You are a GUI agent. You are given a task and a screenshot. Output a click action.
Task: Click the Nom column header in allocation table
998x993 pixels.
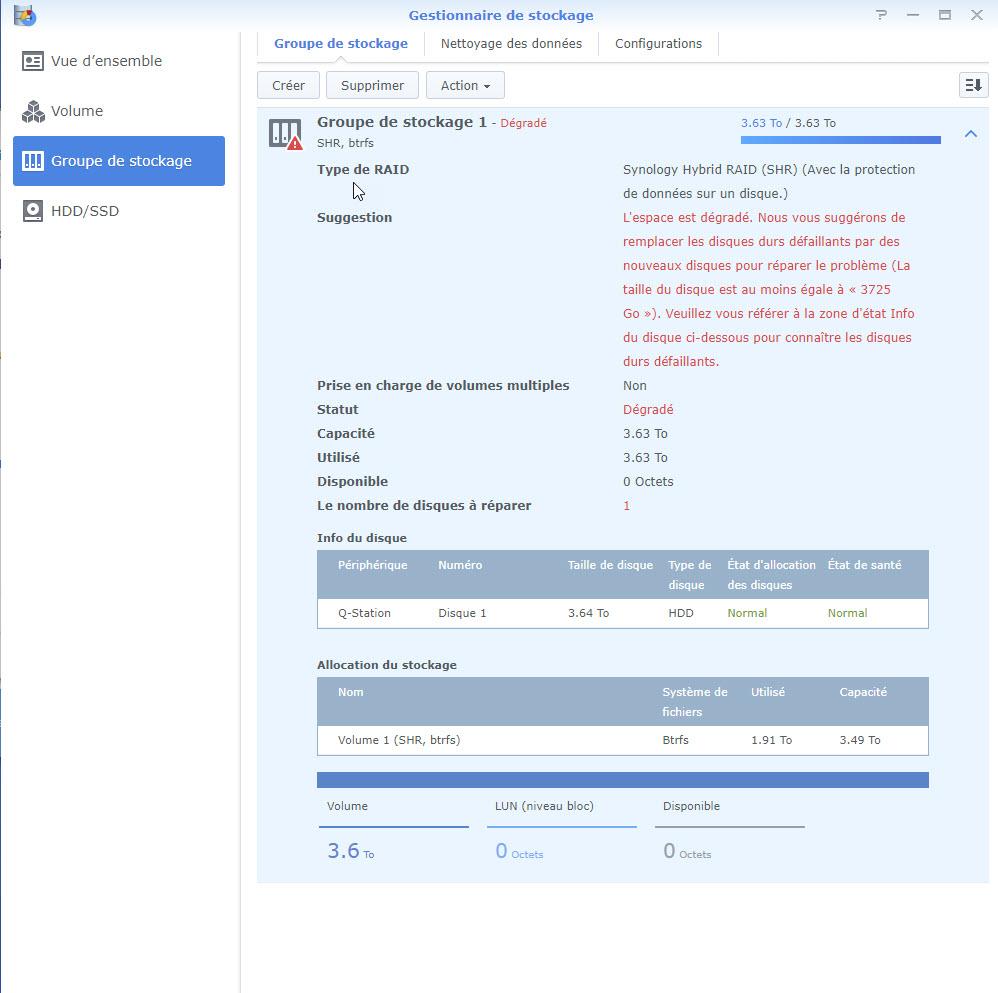tap(351, 692)
